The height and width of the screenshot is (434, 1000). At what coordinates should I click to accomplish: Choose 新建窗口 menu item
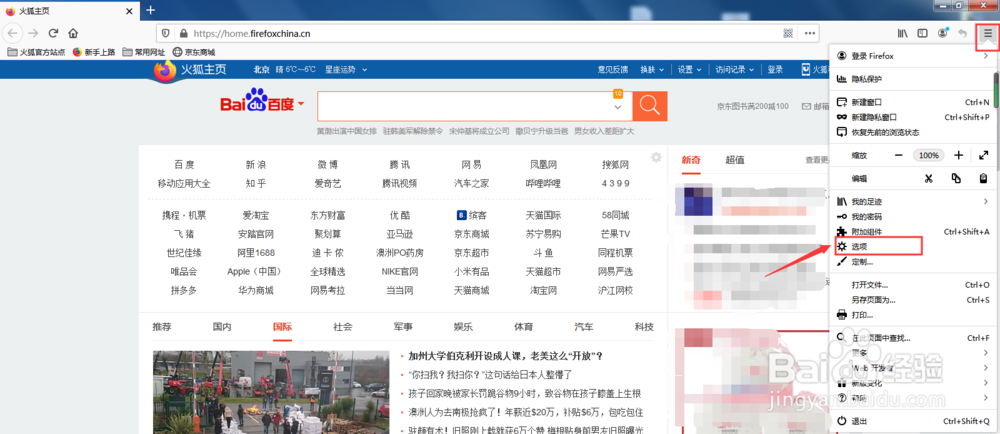point(913,102)
